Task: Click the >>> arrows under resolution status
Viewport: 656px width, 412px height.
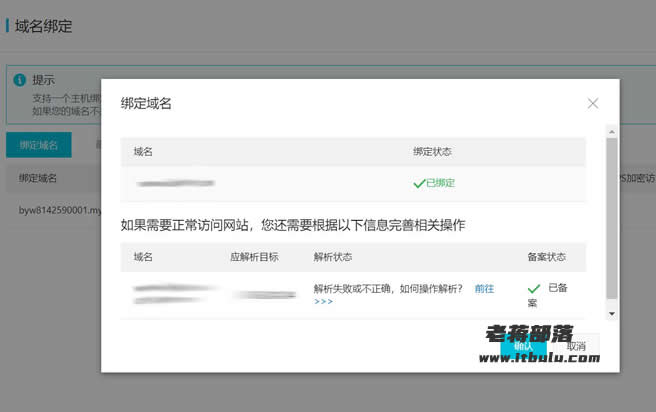Action: pos(323,302)
